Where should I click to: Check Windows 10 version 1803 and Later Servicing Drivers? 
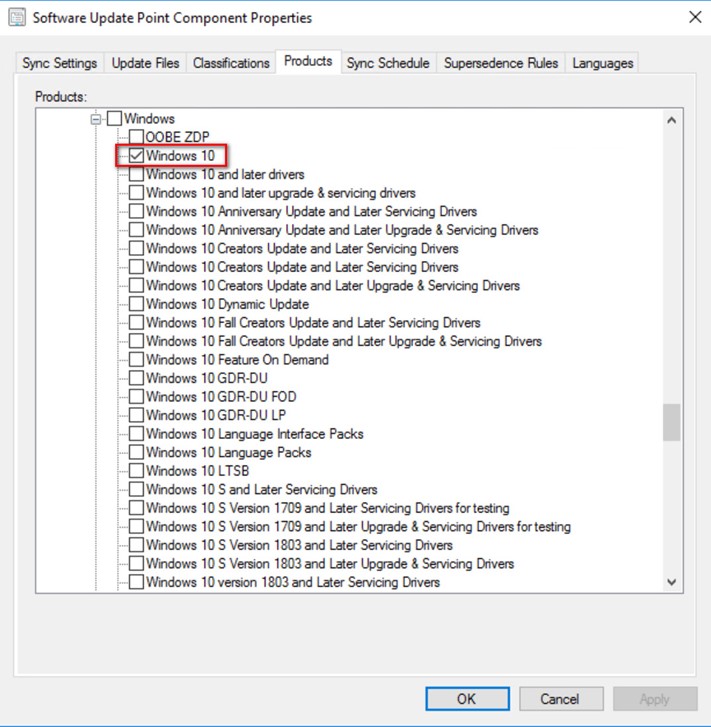coord(136,581)
